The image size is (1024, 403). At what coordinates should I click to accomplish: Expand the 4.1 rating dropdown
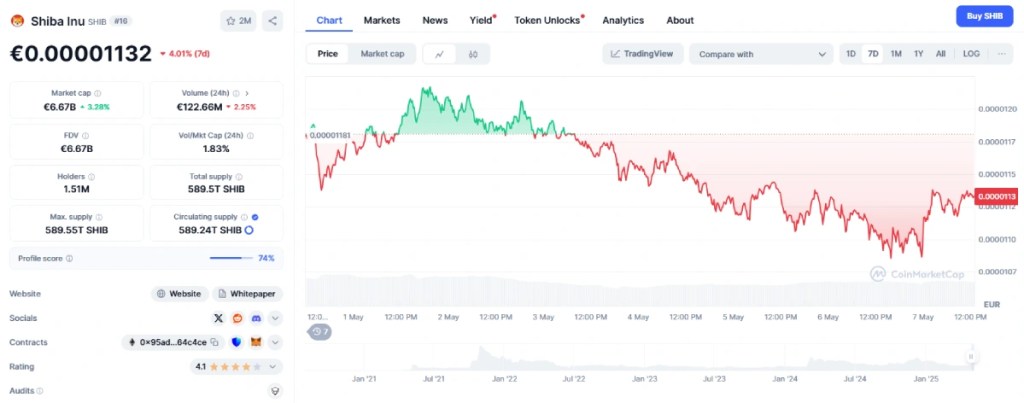click(x=276, y=367)
